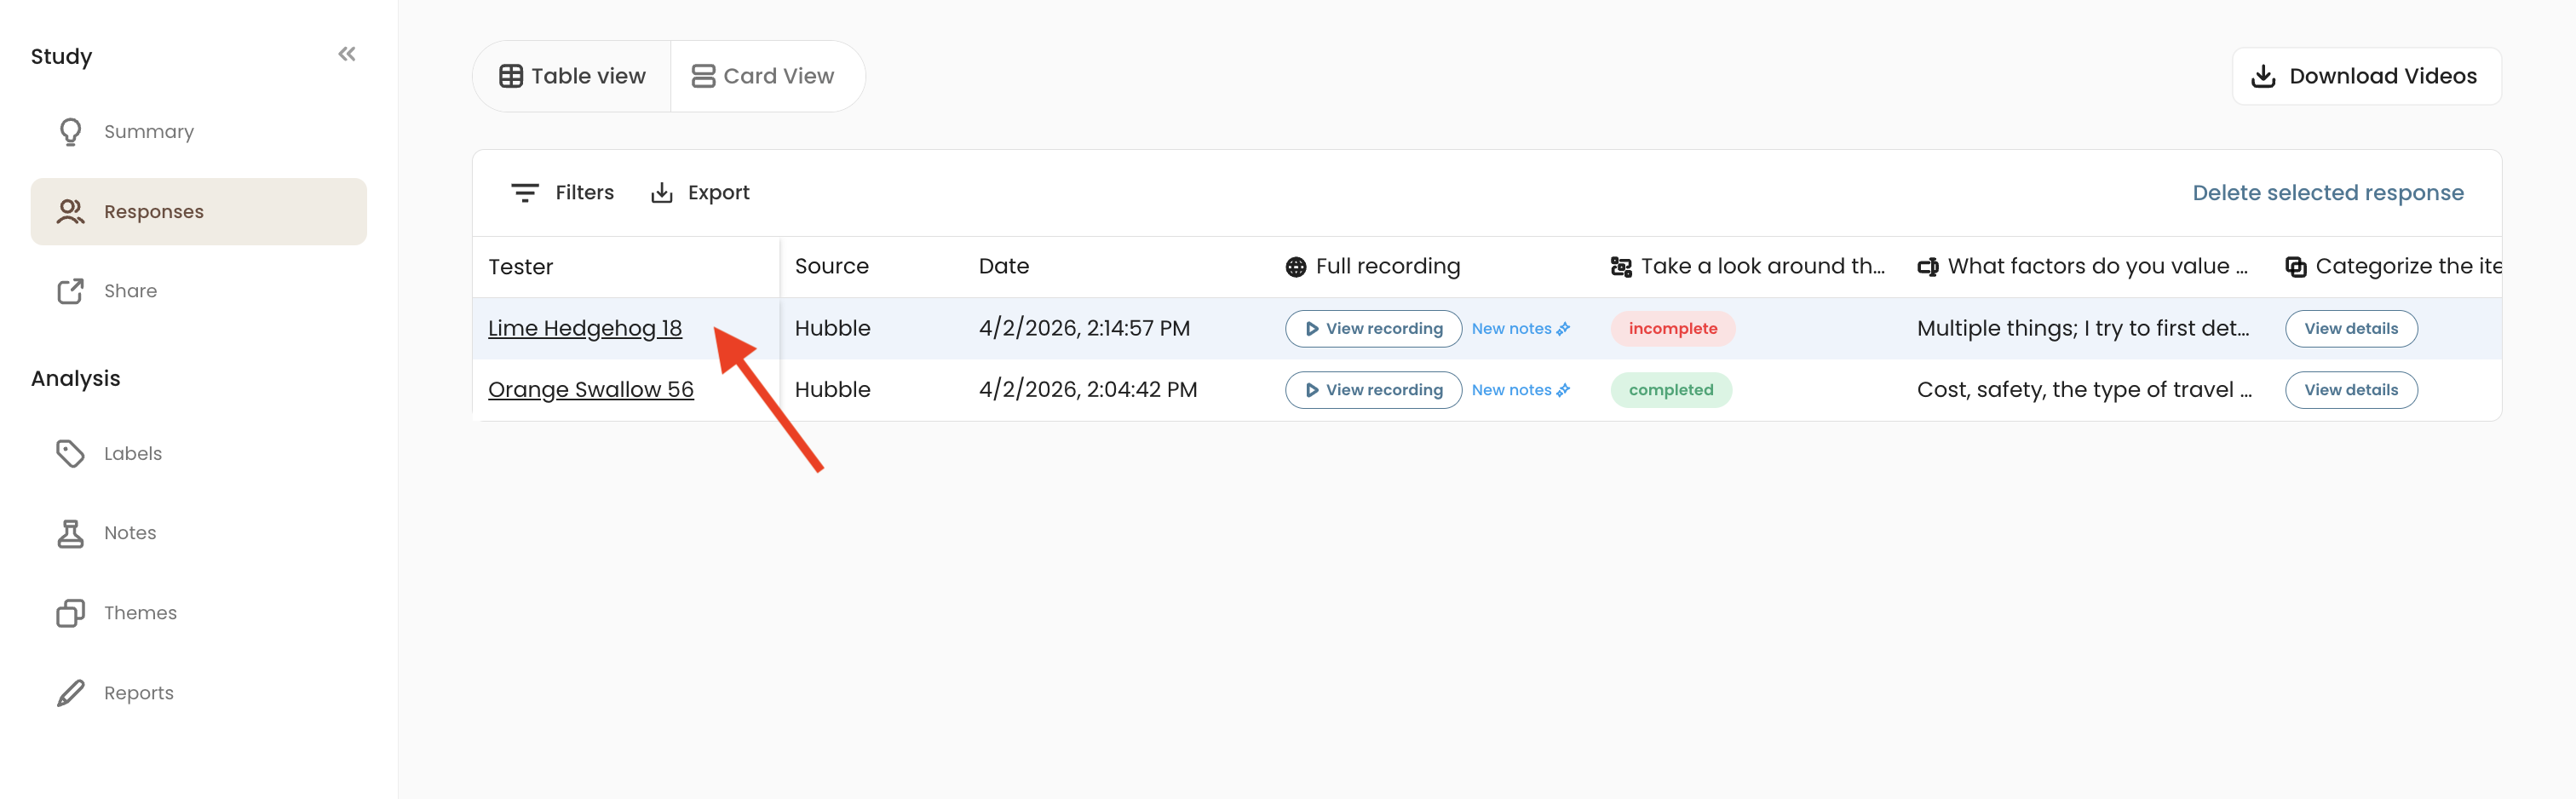This screenshot has height=799, width=2576.
Task: Click the Themes stacked-squares icon
Action: coord(70,613)
